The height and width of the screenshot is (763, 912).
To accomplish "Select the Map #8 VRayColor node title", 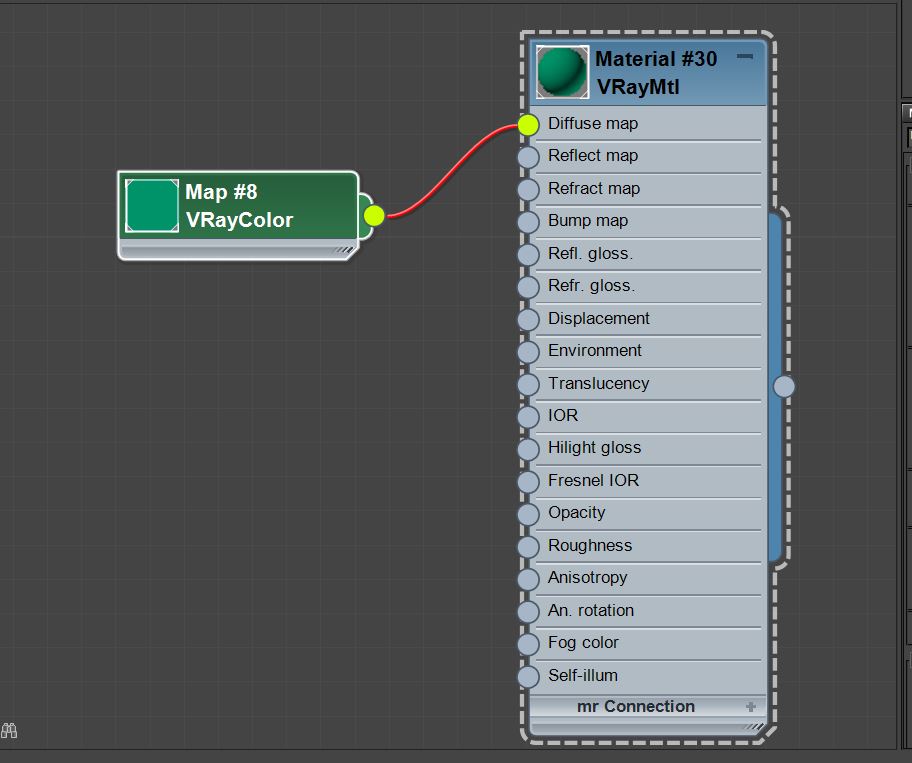I will [x=239, y=205].
